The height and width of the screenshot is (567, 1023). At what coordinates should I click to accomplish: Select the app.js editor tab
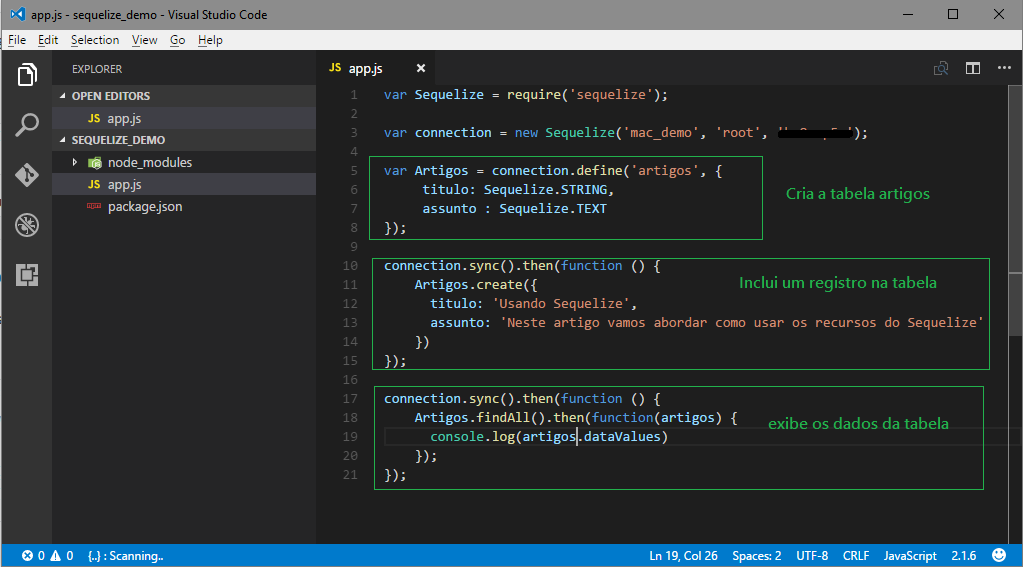pos(376,69)
